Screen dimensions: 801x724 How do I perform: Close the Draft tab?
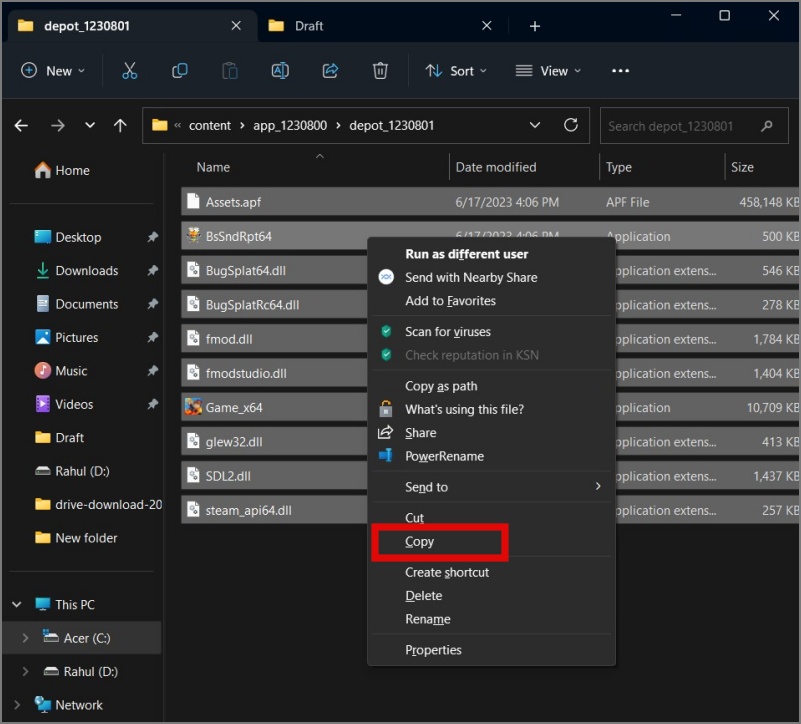[486, 26]
